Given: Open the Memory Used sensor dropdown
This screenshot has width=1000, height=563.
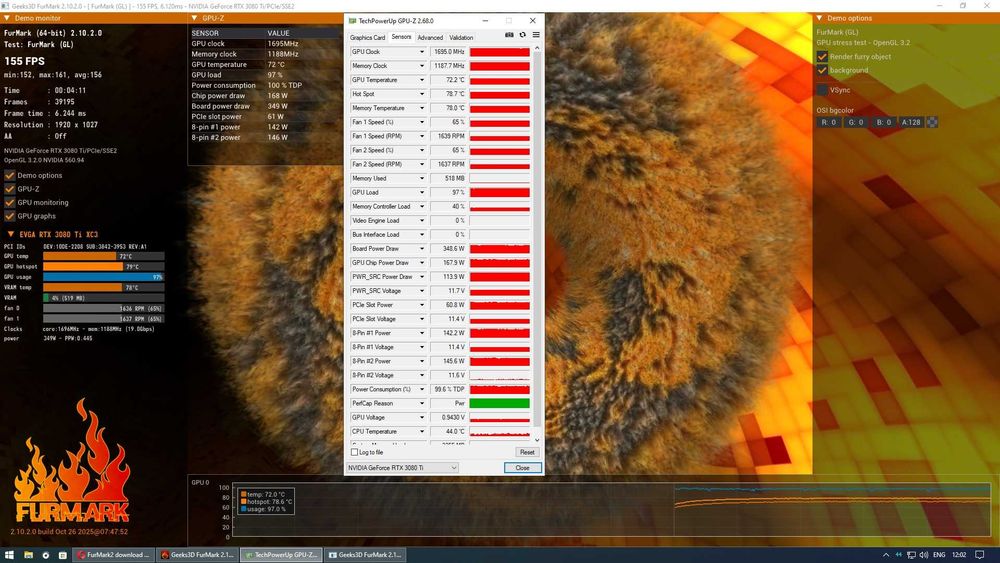Looking at the screenshot, I should [421, 178].
